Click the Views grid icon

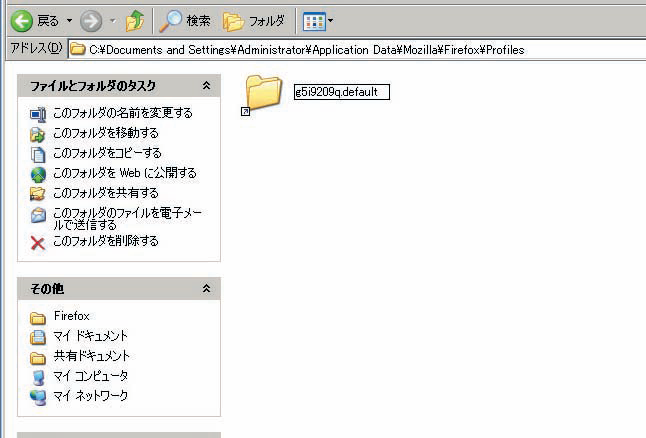(314, 21)
